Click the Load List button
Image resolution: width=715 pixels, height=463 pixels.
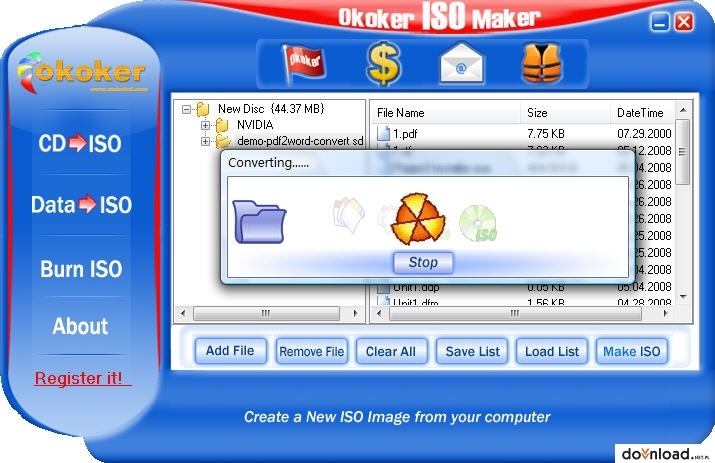[552, 351]
